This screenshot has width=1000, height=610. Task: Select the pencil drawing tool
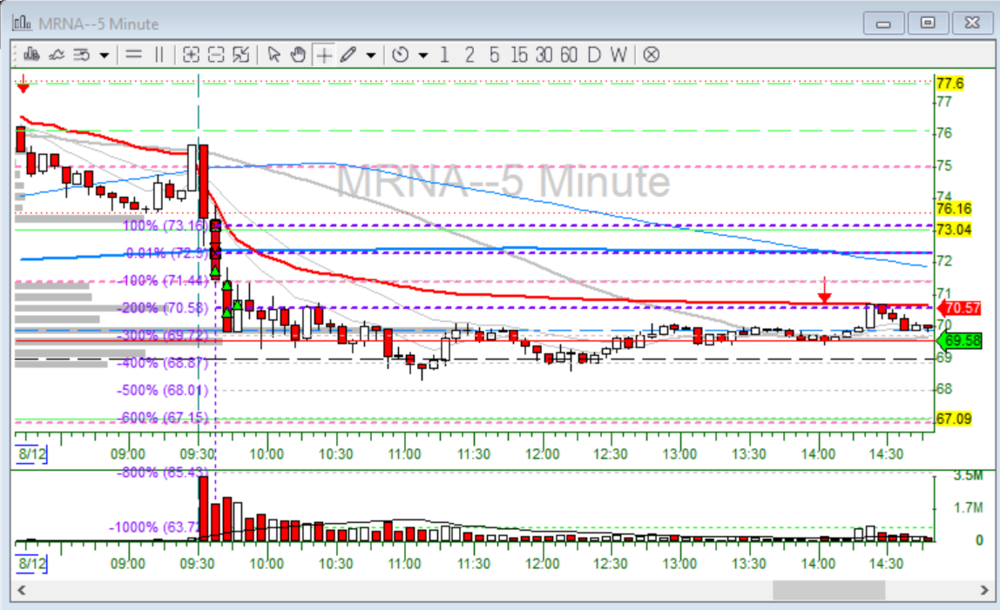tap(347, 54)
